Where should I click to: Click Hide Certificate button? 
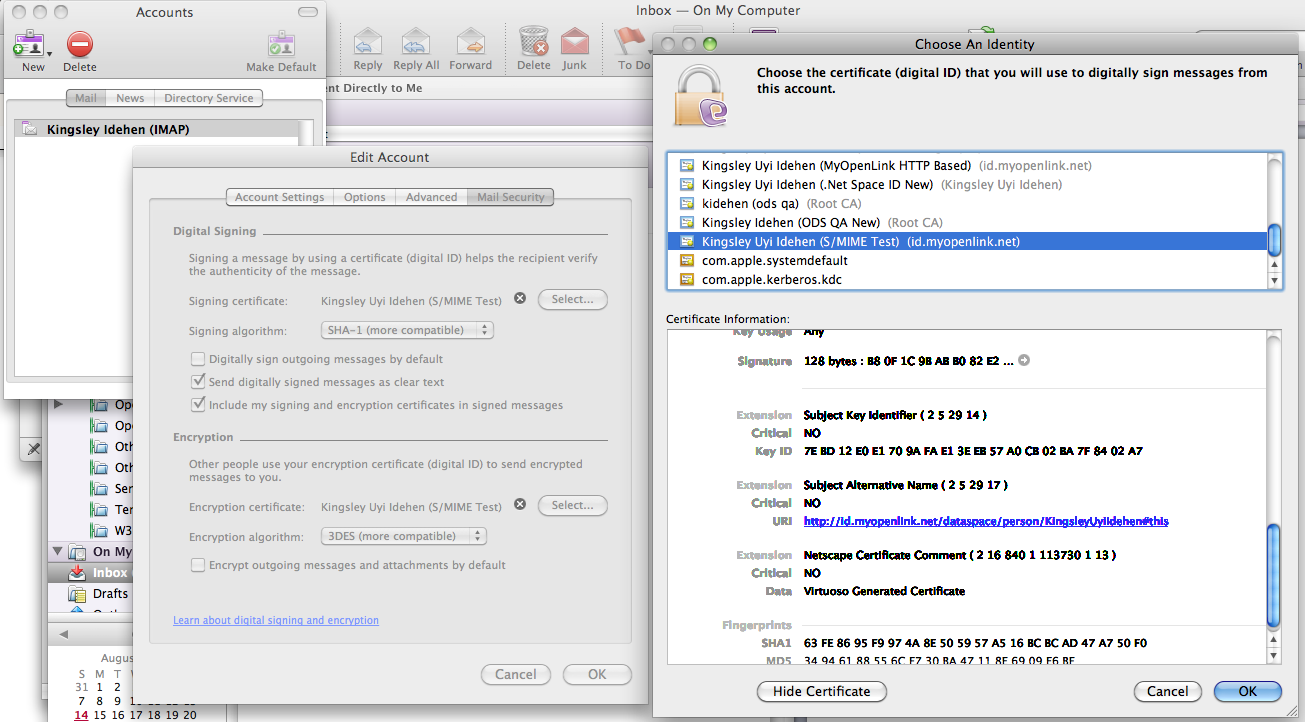click(822, 691)
